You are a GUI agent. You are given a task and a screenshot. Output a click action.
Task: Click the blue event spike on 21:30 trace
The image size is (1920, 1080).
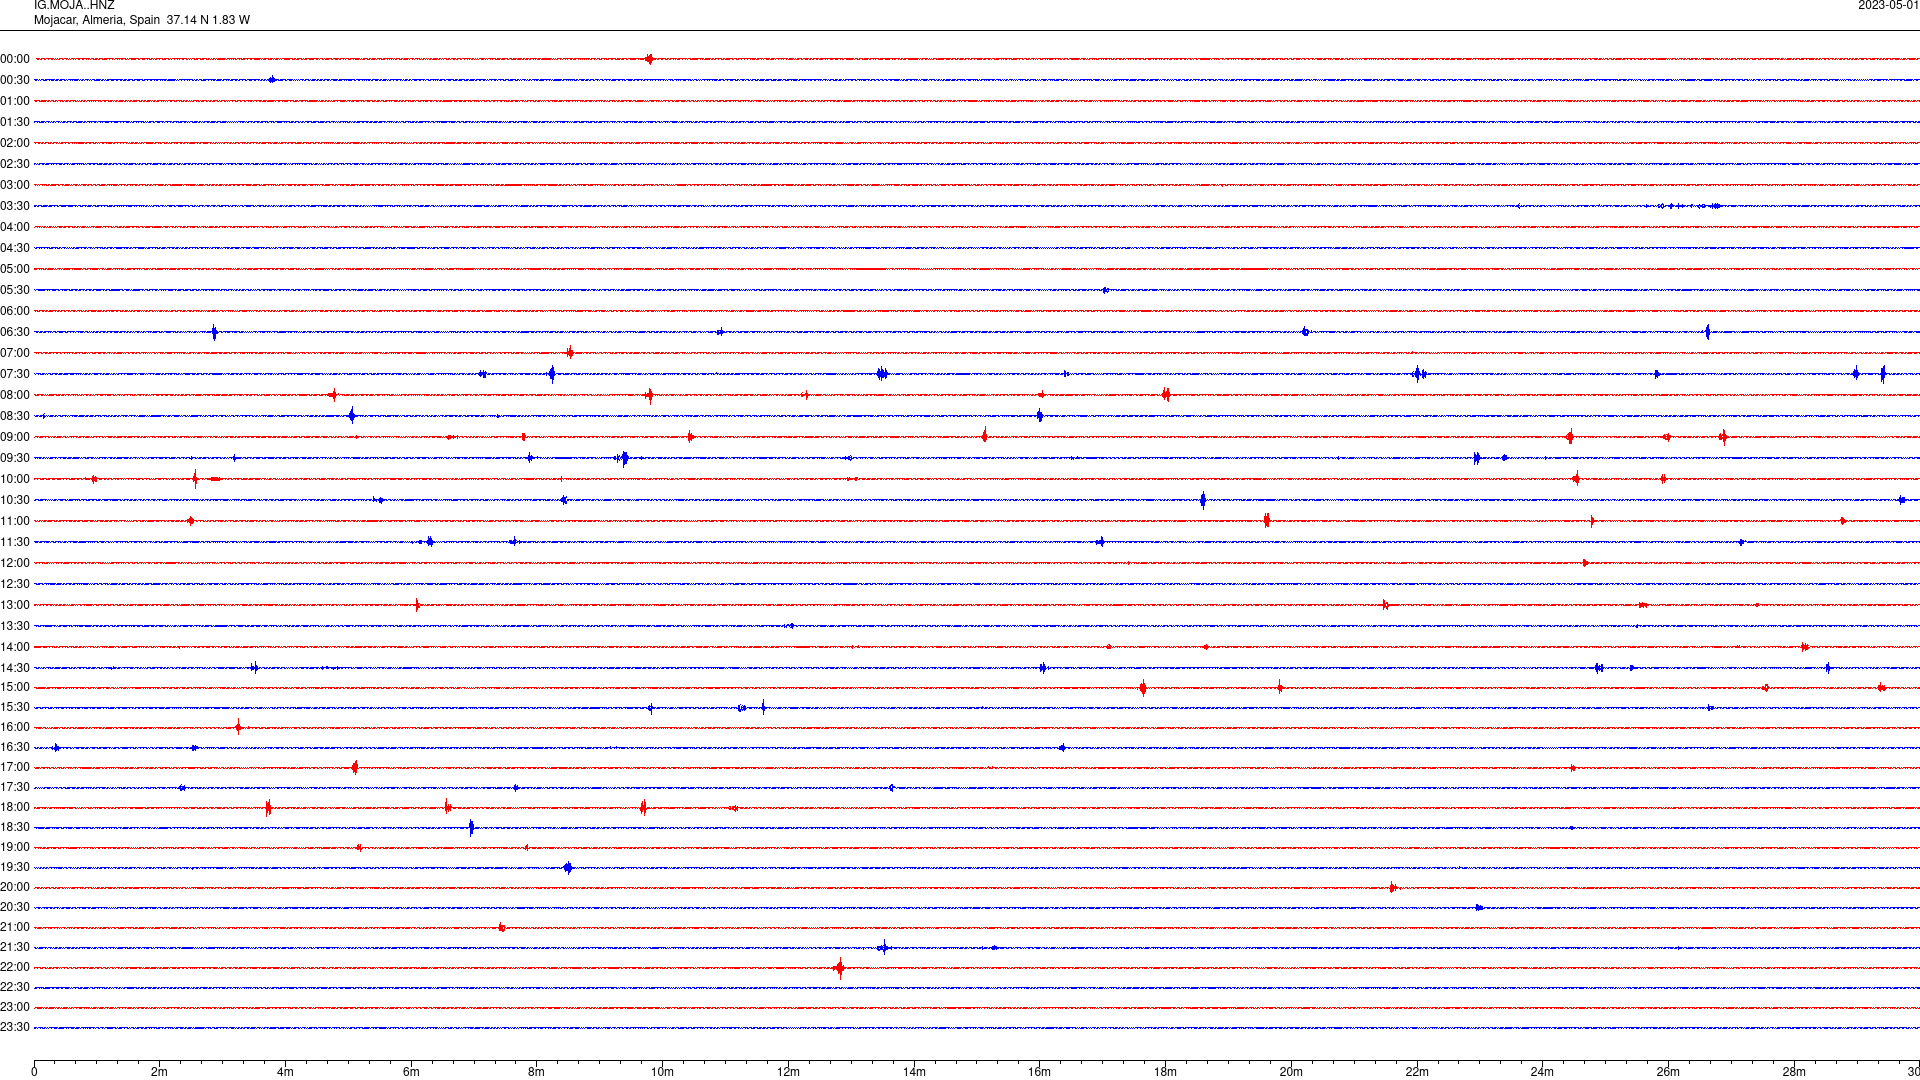coord(884,947)
